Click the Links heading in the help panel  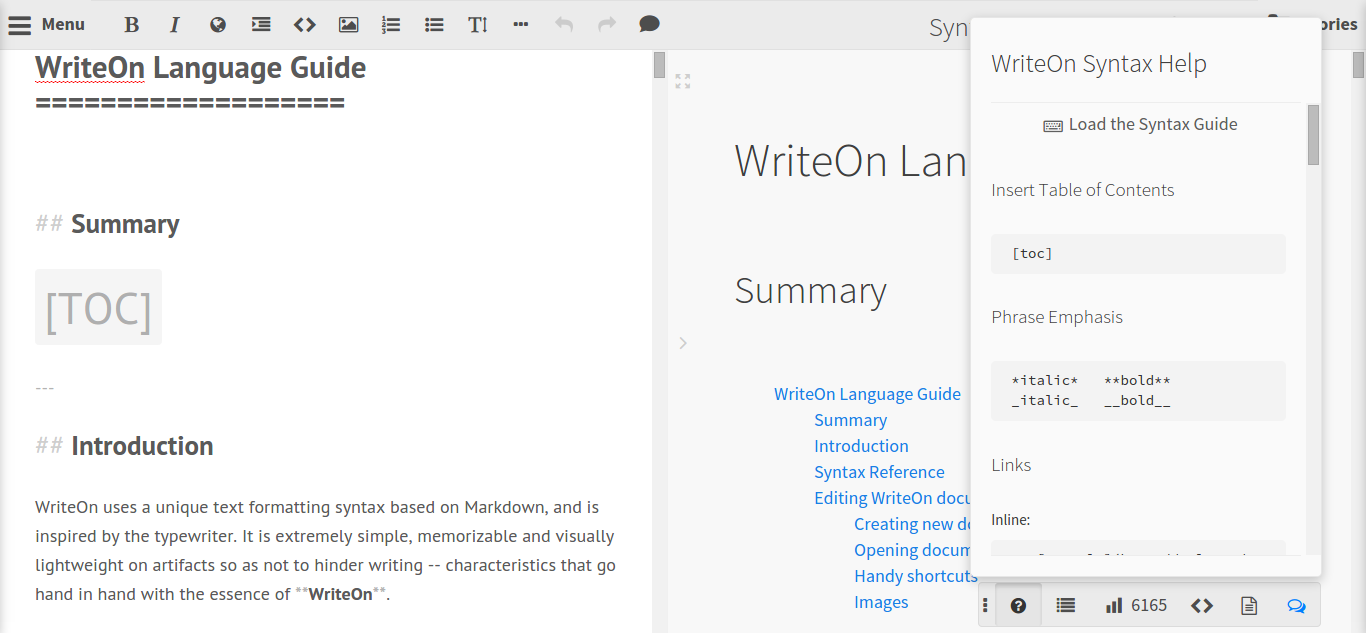pos(1011,465)
